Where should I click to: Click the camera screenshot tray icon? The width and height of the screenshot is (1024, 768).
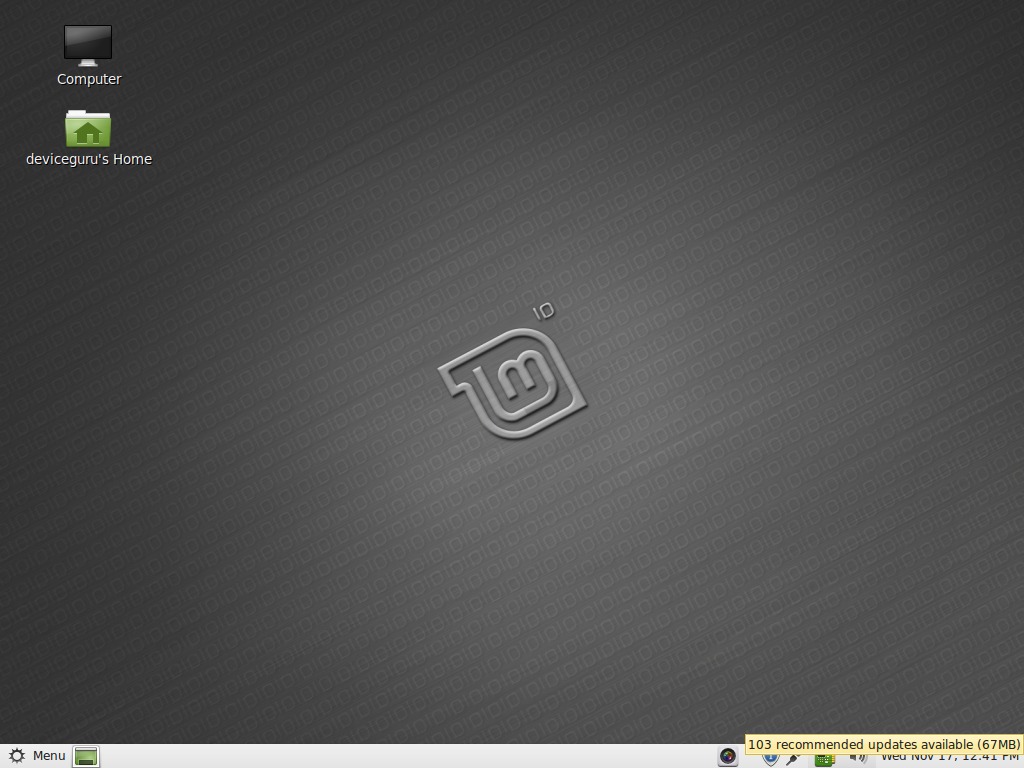click(728, 756)
